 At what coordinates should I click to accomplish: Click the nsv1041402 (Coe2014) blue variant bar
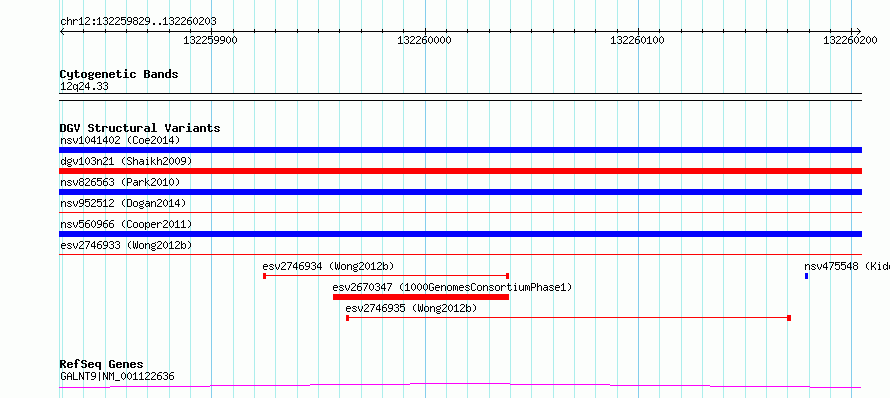(460, 150)
